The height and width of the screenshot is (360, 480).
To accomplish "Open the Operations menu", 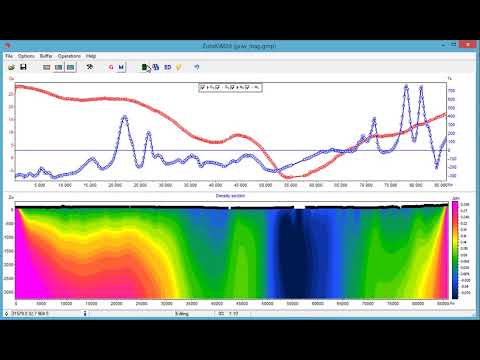I will coord(69,56).
